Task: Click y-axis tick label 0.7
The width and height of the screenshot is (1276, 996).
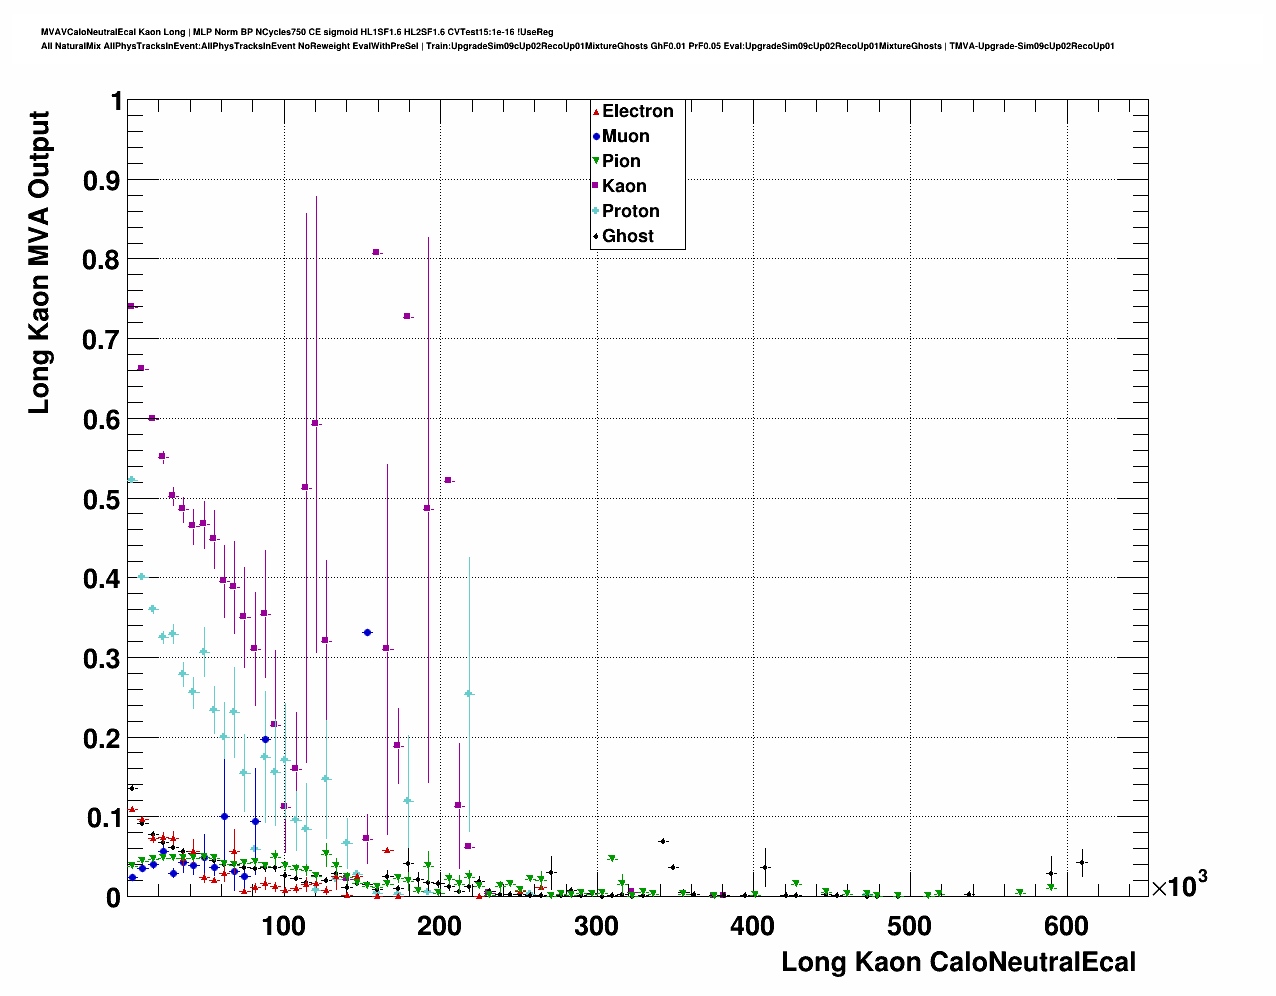Action: point(103,340)
